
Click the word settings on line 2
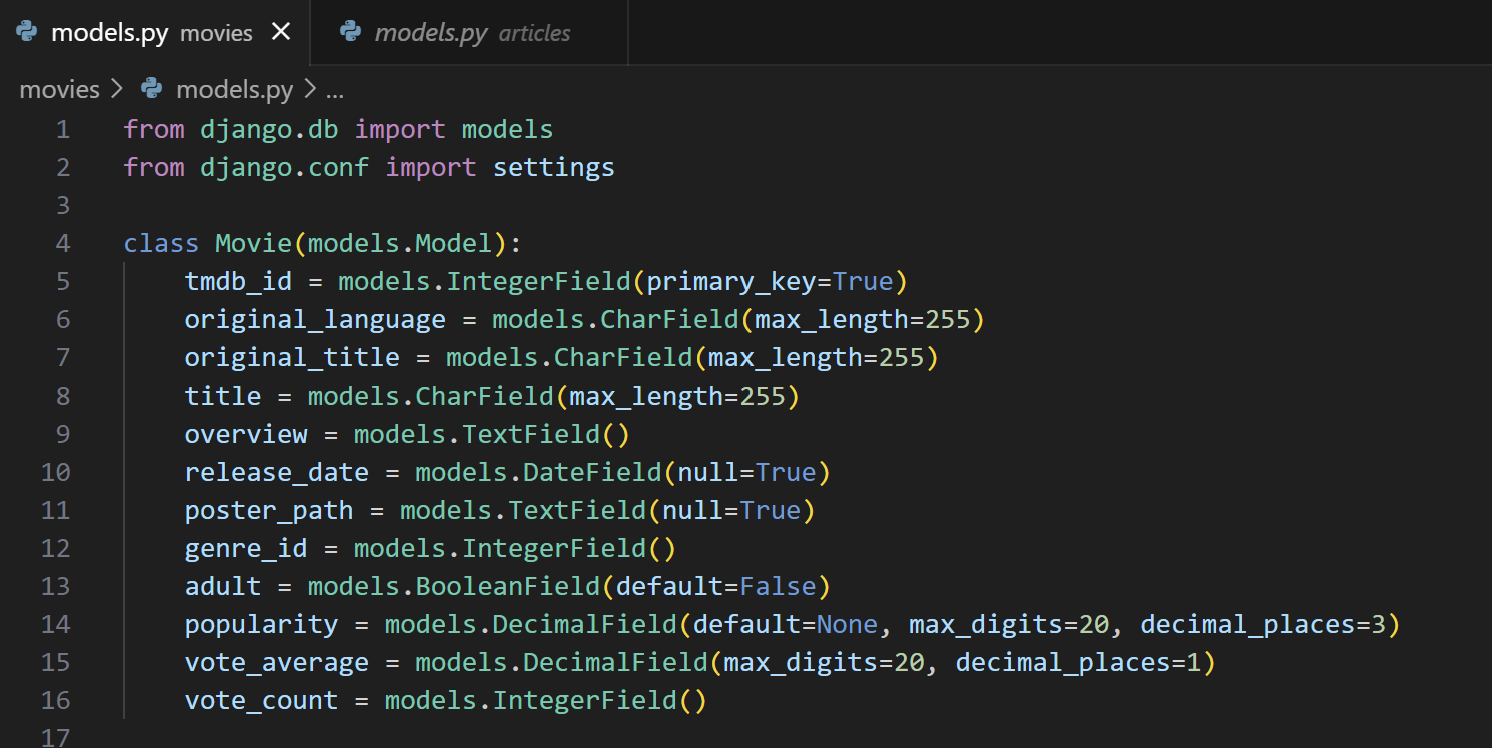point(554,167)
